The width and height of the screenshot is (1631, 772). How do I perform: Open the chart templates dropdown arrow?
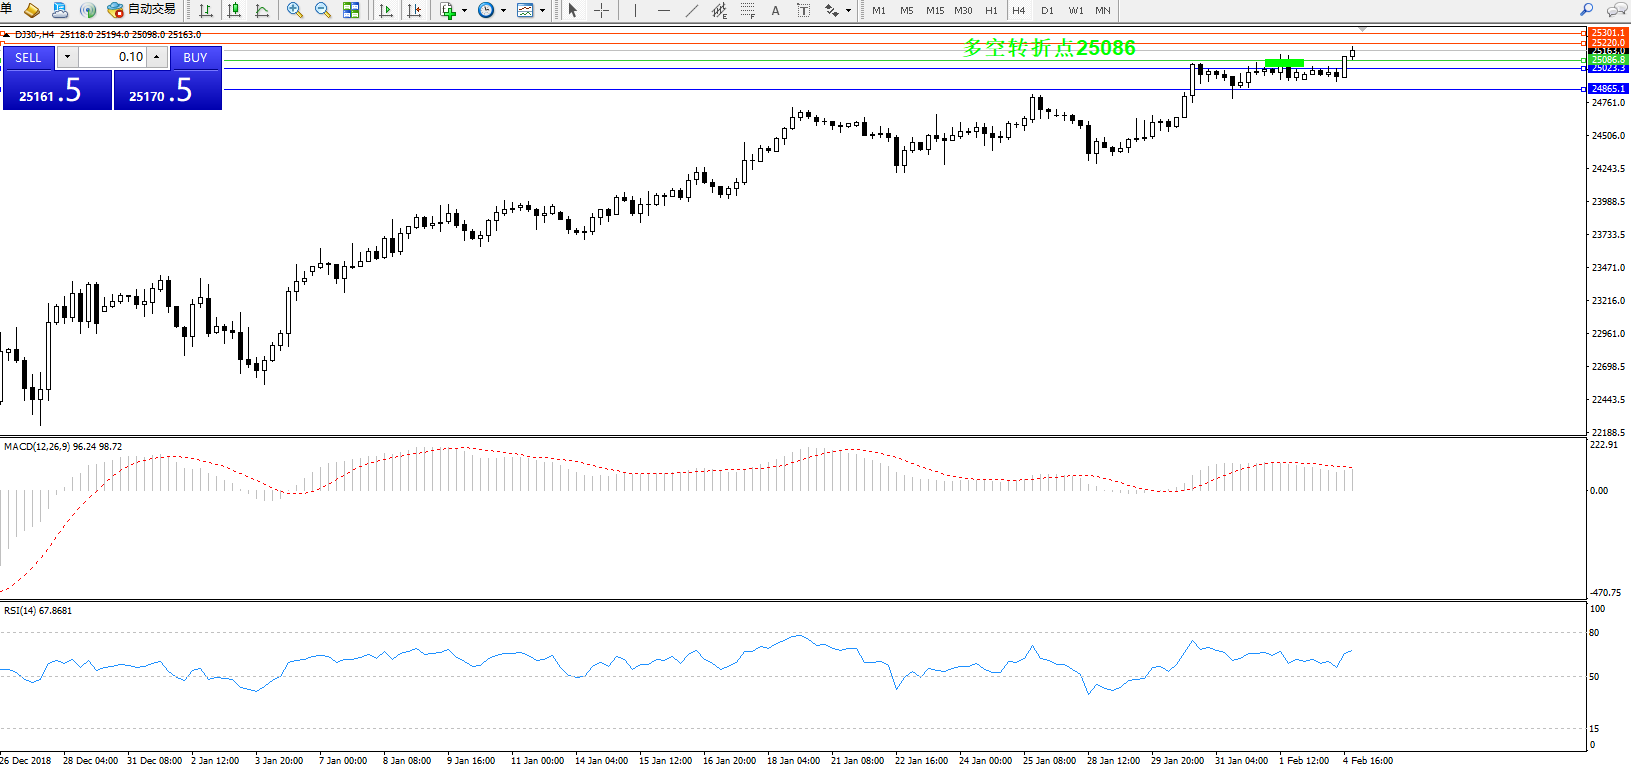pyautogui.click(x=542, y=11)
